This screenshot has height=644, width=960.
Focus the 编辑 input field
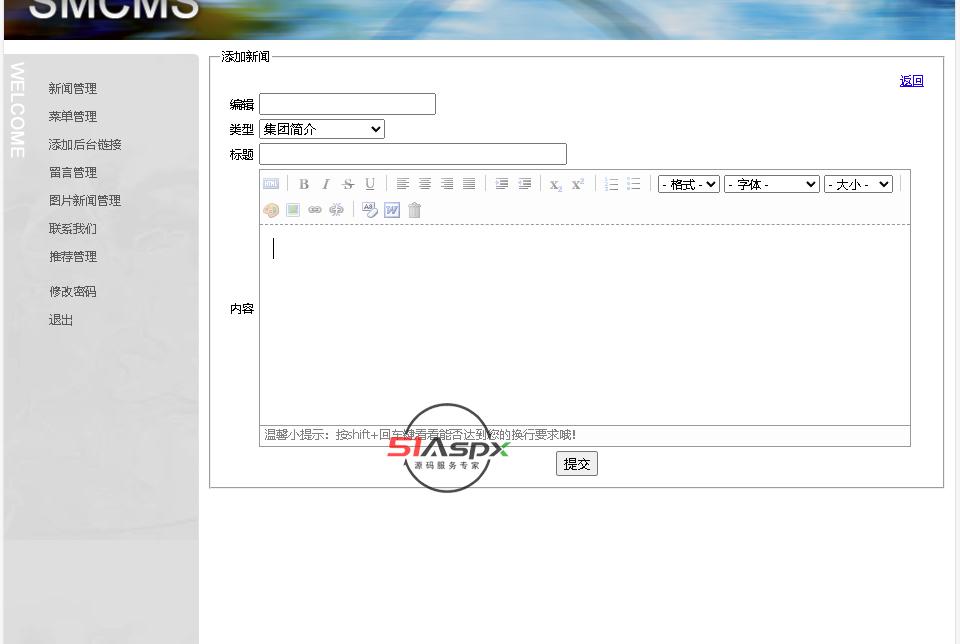(x=347, y=104)
